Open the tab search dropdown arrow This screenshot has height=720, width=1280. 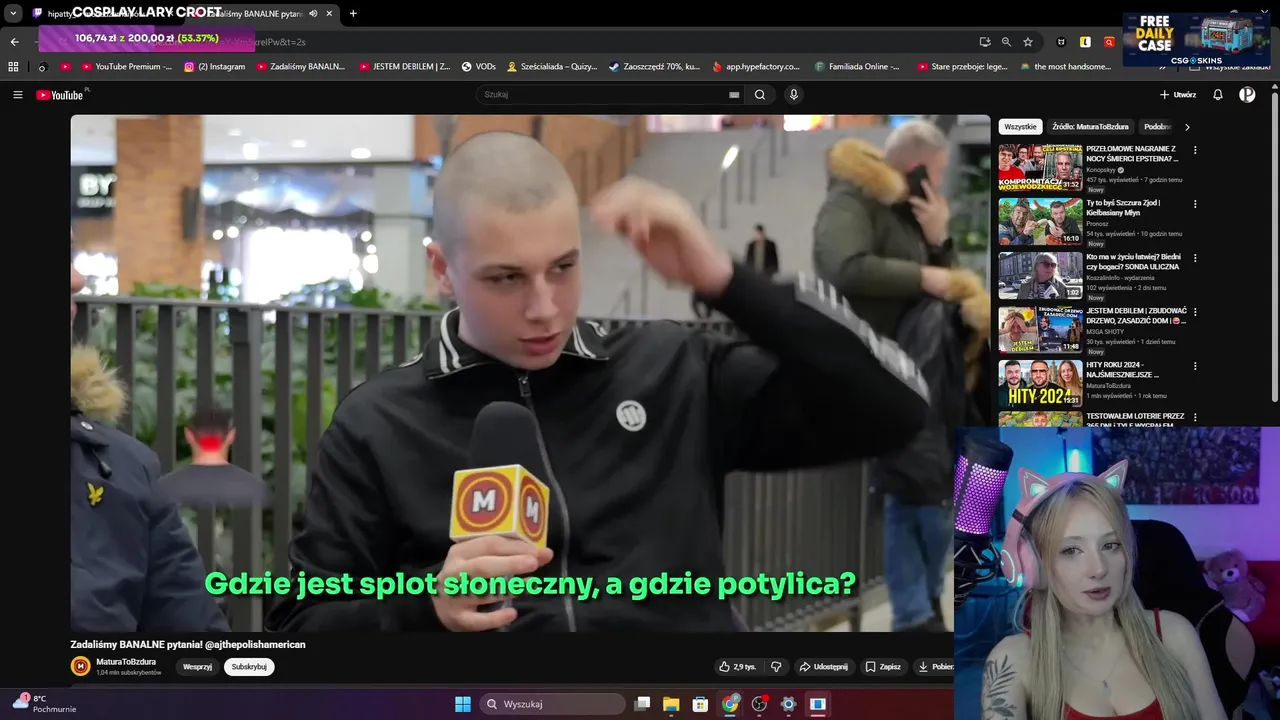click(13, 13)
